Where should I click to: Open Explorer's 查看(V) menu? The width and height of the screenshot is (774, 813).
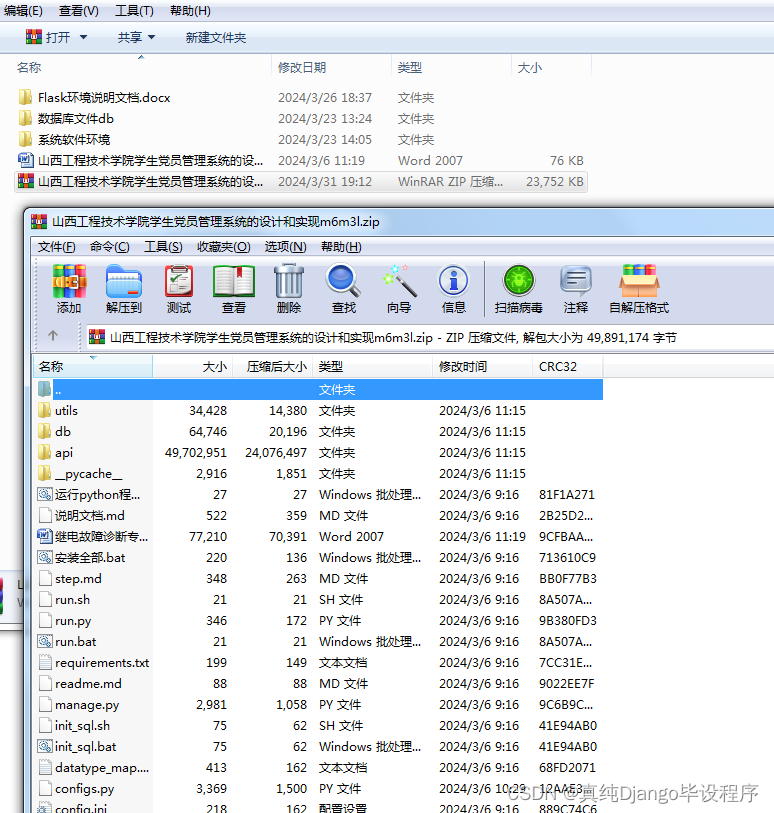click(79, 11)
